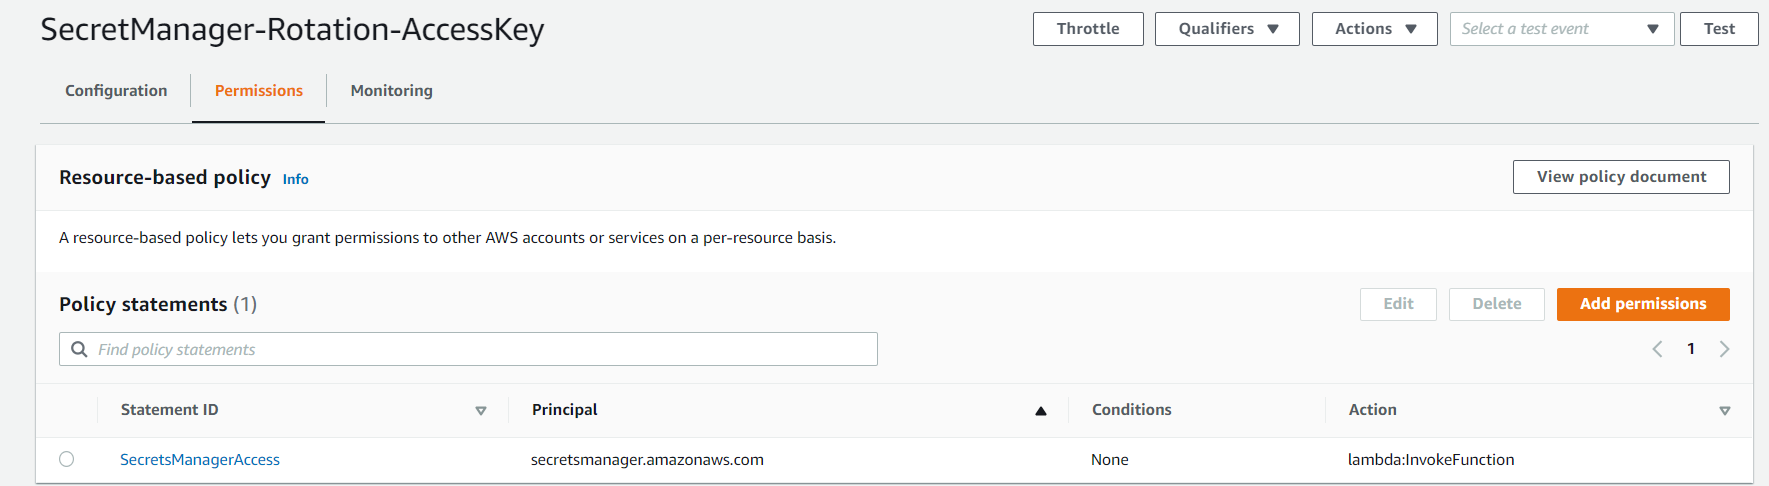Viewport: 1769px width, 486px height.
Task: Select the Permissions tab
Action: pos(258,91)
